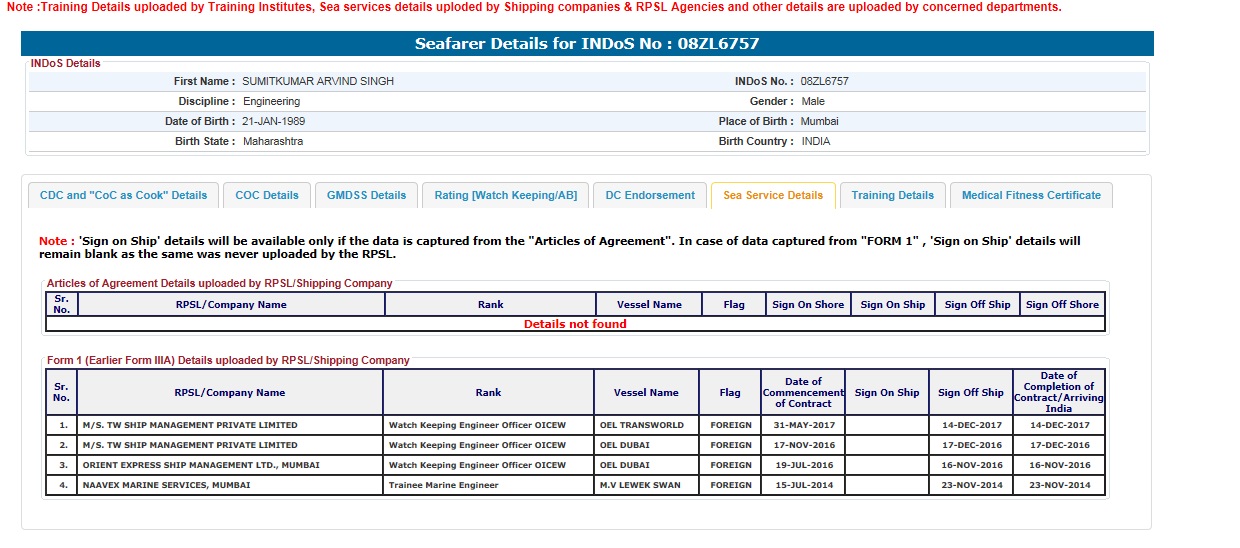1240x548 pixels.
Task: Switch to the COC Details tab
Action: [x=266, y=195]
